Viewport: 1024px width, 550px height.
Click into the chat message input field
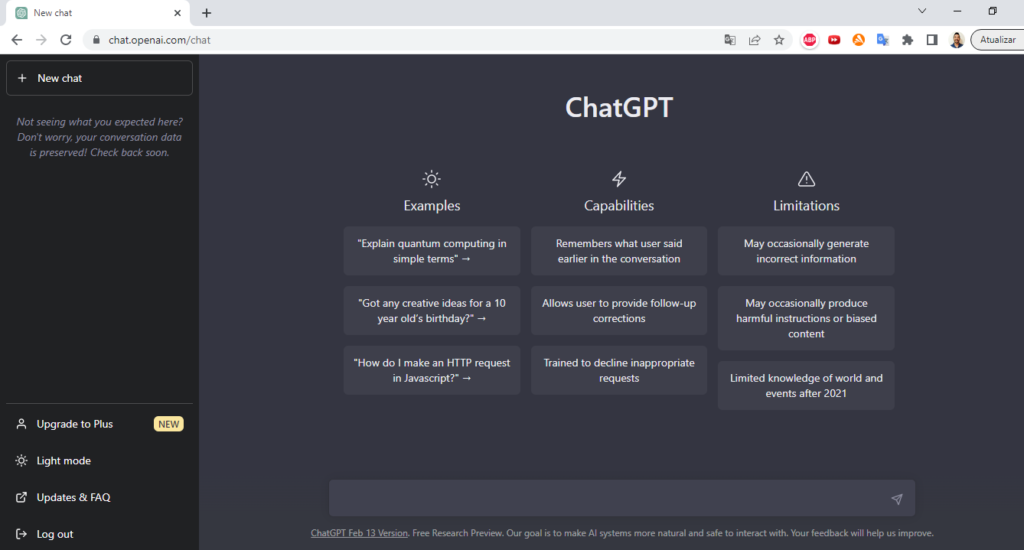pos(622,498)
